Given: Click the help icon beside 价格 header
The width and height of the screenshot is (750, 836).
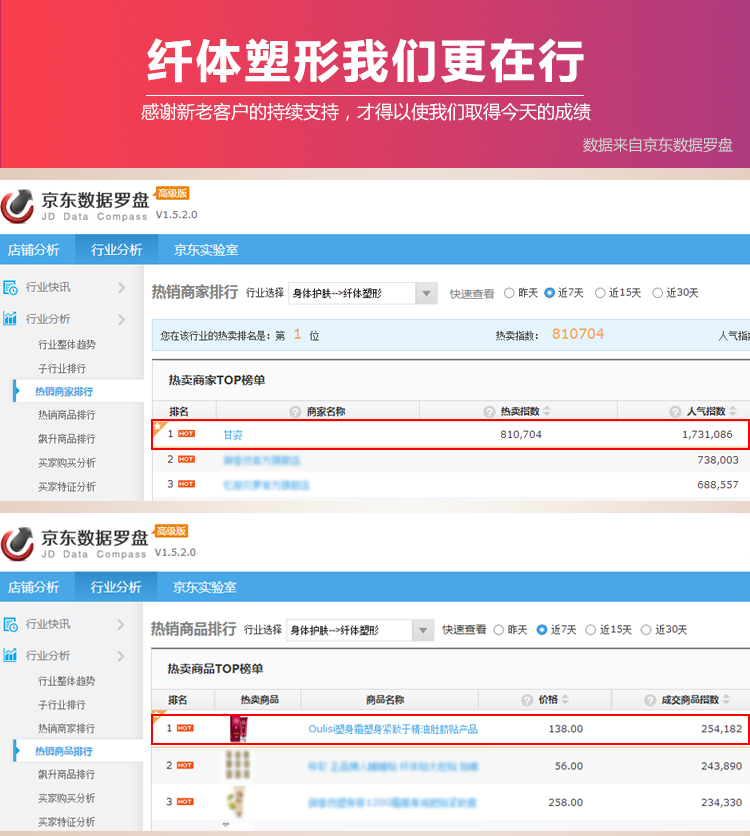Looking at the screenshot, I should [527, 700].
